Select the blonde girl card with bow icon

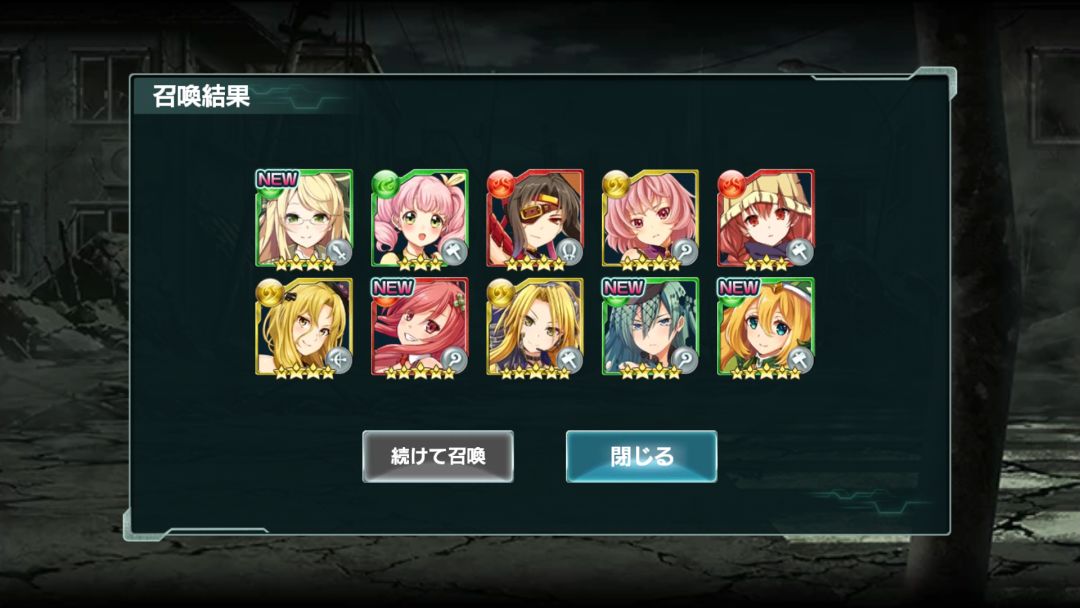[x=304, y=326]
